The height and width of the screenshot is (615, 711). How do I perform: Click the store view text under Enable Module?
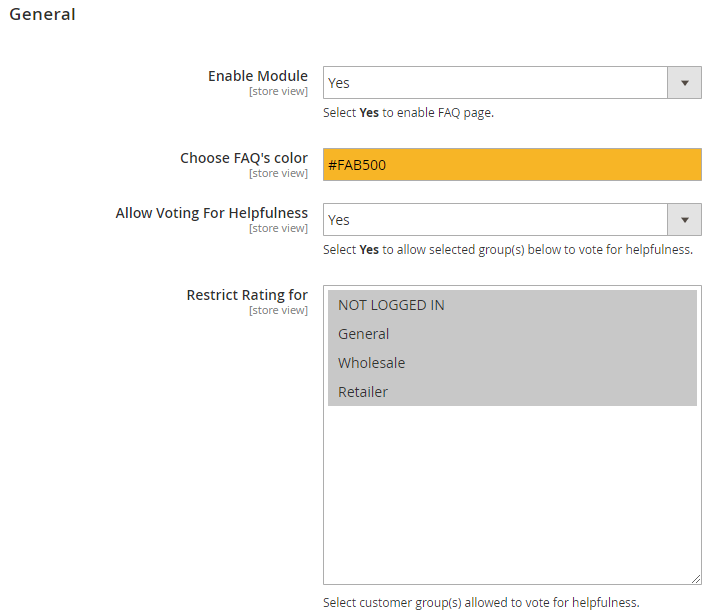(x=278, y=92)
